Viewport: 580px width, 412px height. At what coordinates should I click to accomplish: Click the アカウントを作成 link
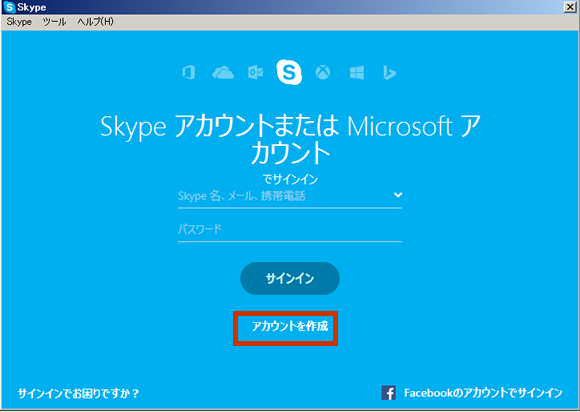[290, 327]
